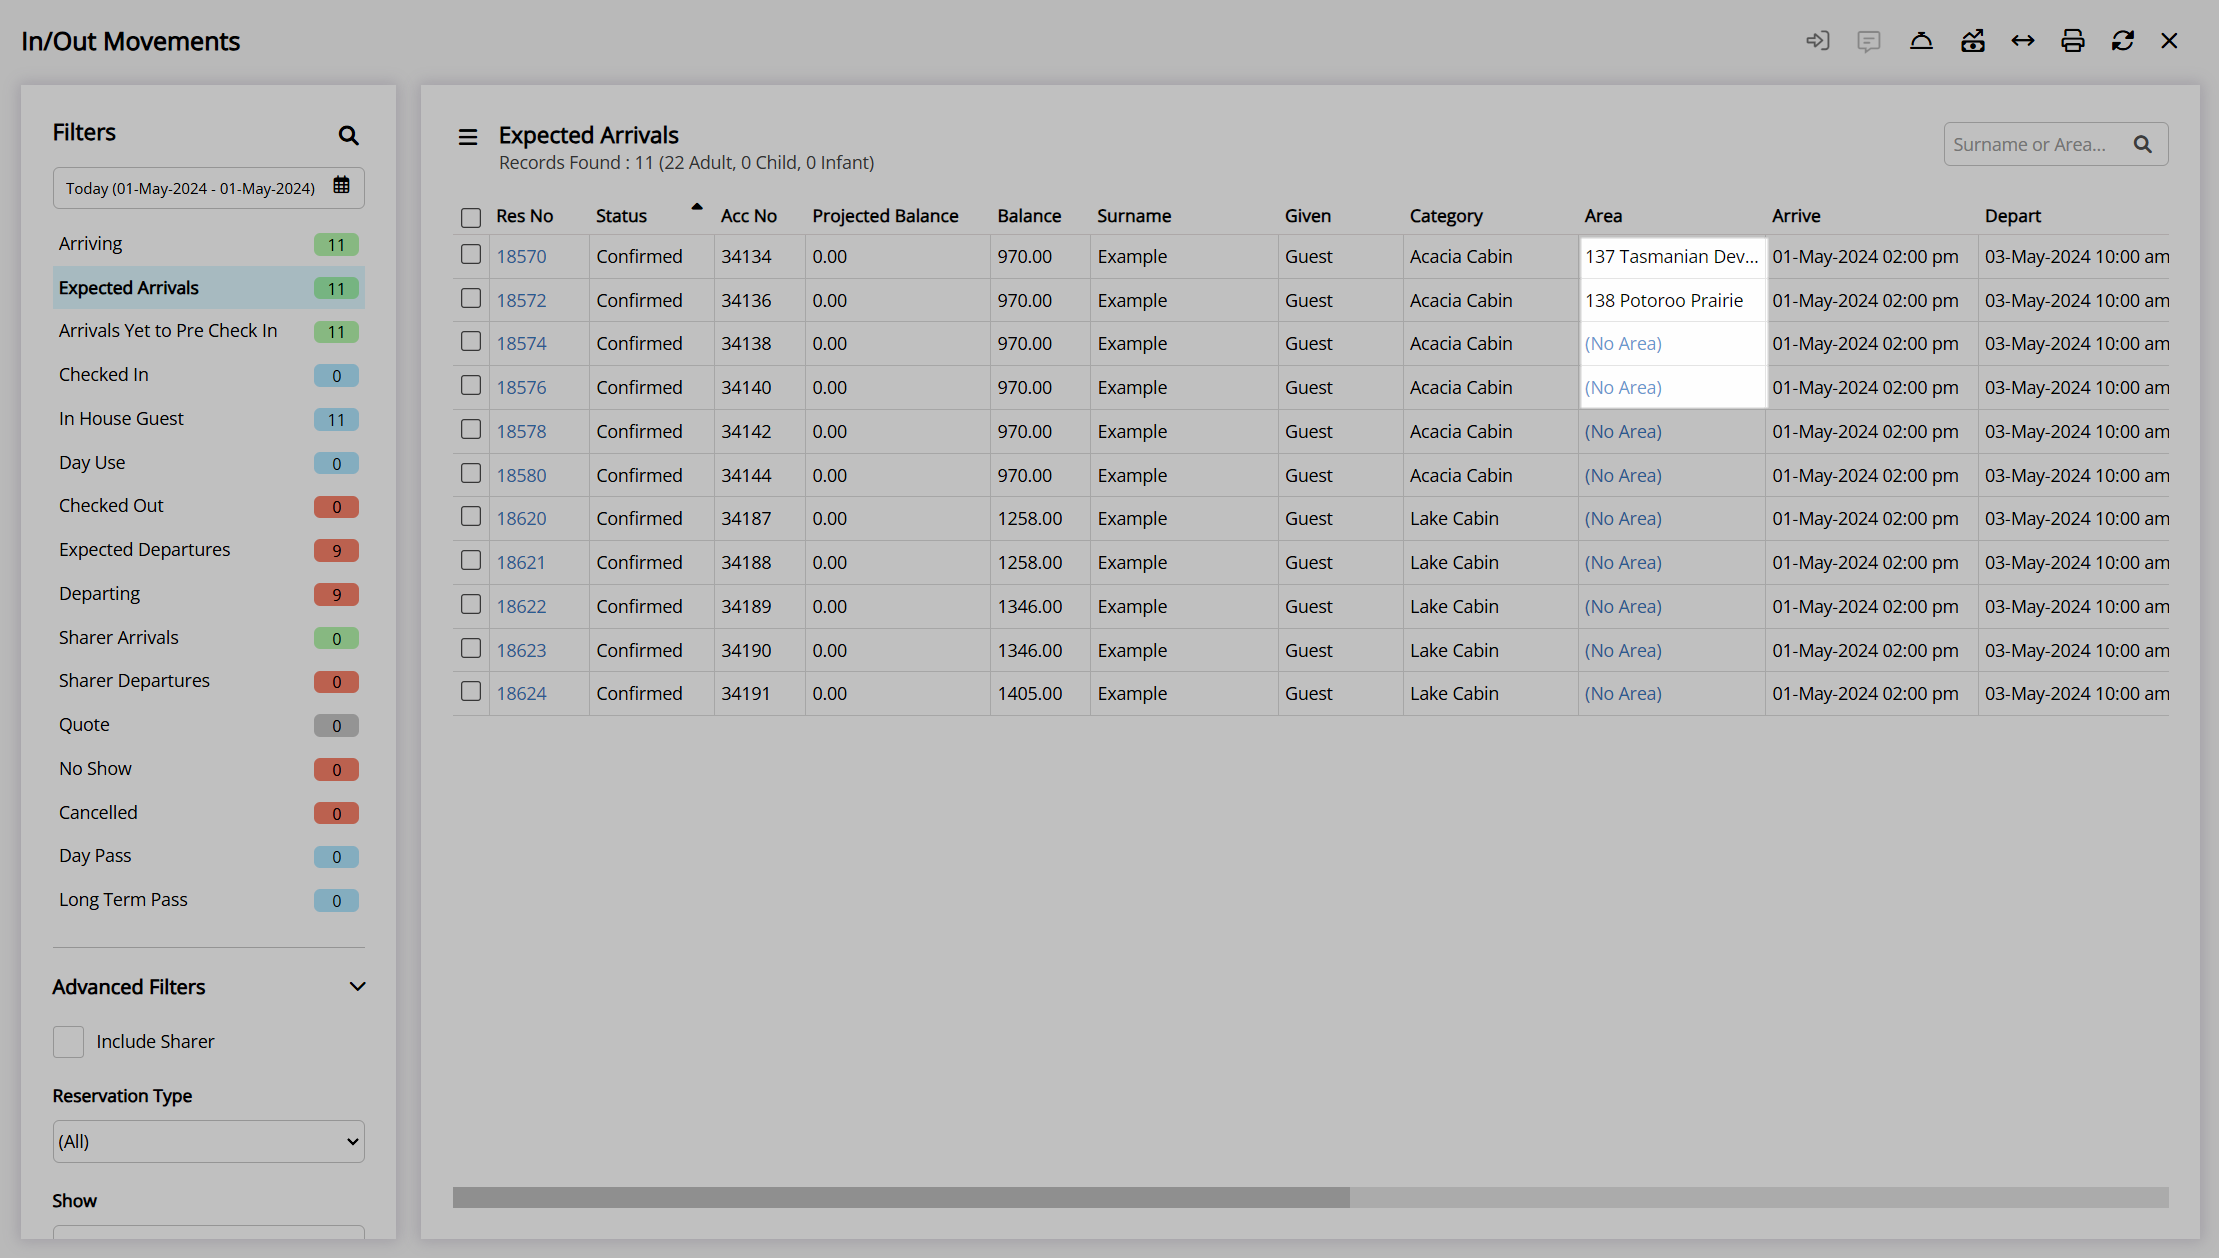Tick checkbox for reservation 18624
The width and height of the screenshot is (2219, 1258).
click(x=471, y=692)
